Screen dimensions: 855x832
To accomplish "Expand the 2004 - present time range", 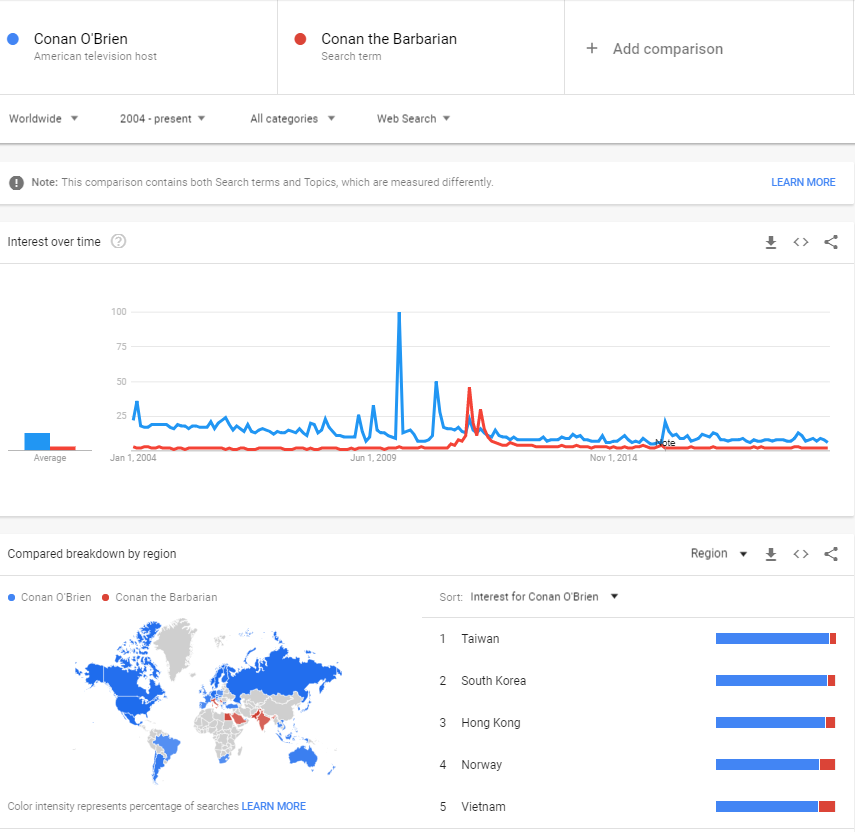I will 162,119.
